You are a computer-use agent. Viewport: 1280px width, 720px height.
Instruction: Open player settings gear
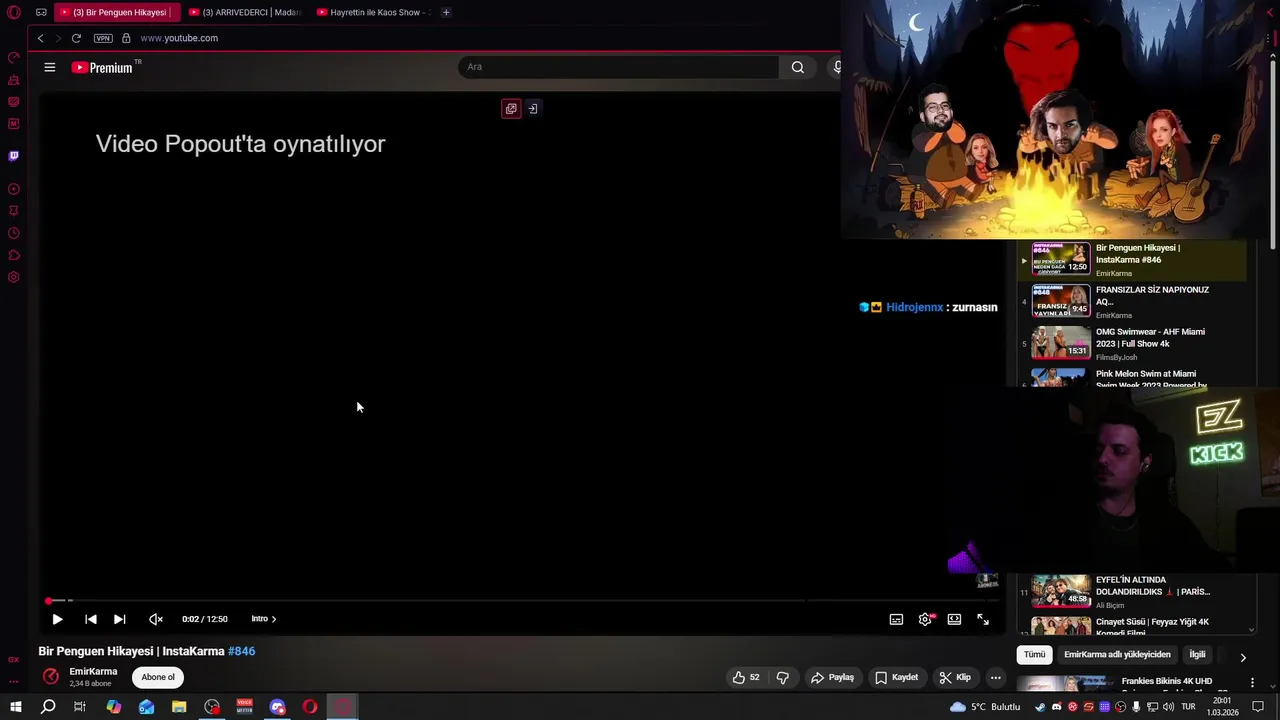925,619
